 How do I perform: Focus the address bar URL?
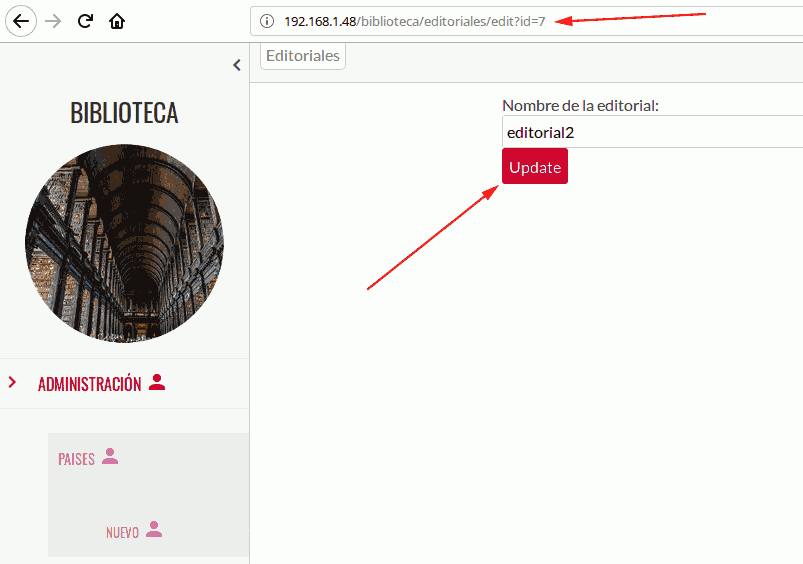414,21
